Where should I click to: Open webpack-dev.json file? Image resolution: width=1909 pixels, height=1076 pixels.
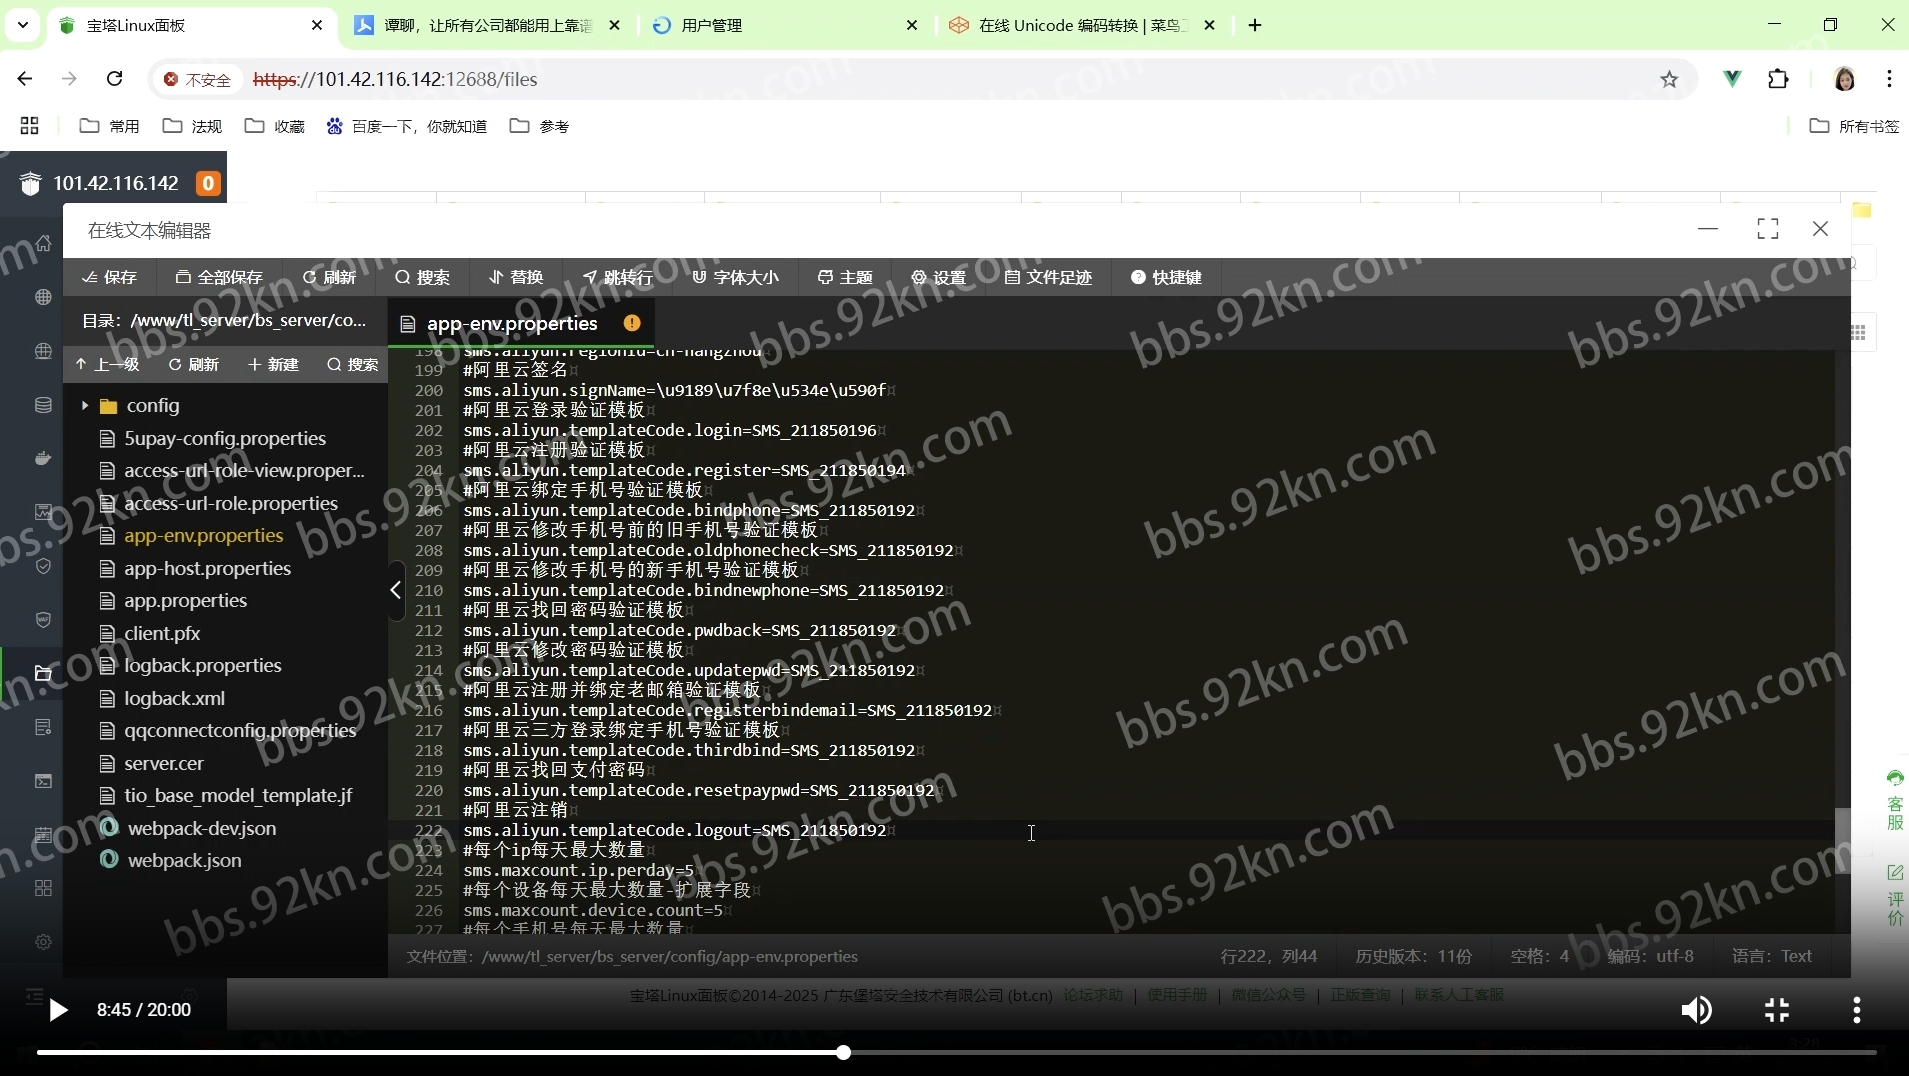(x=201, y=828)
